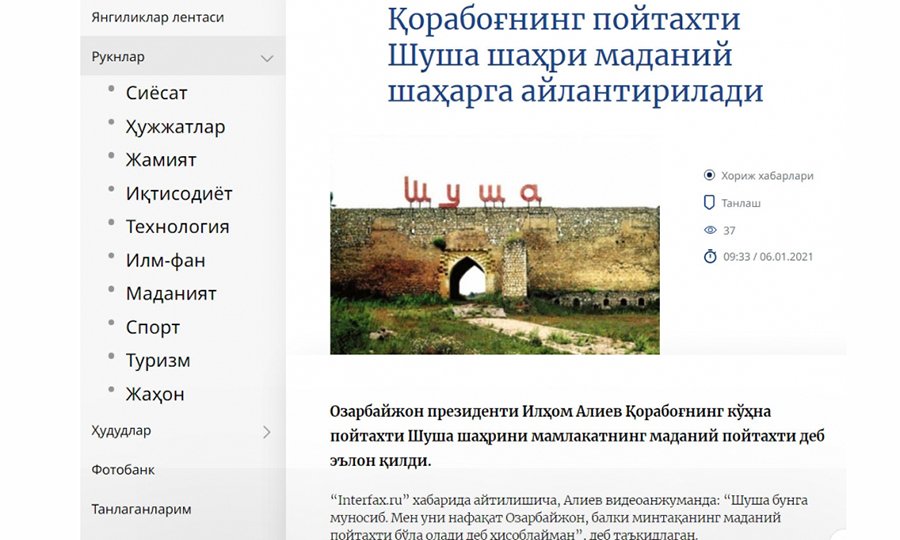Click the Танлаш label to bookmark article
Viewport: 900px width, 540px height.
coord(741,203)
